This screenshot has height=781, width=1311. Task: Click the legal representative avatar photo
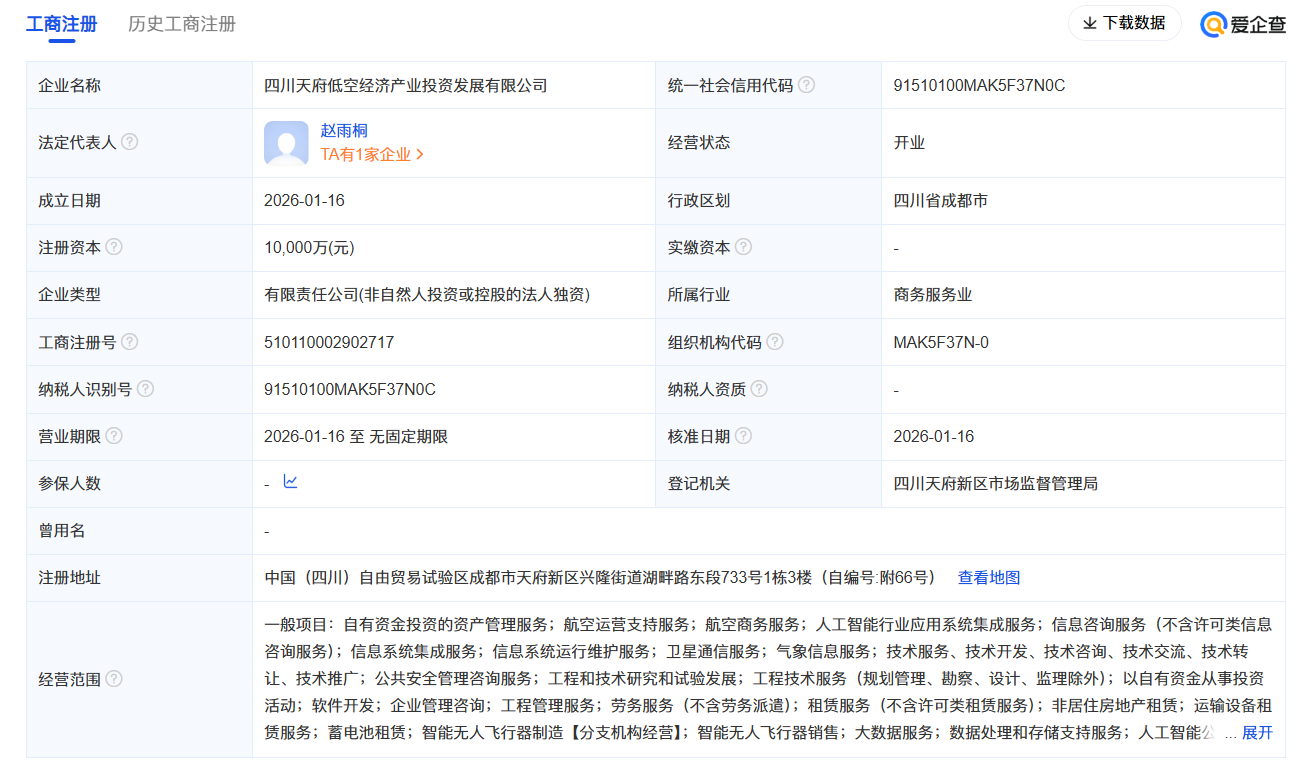[x=286, y=142]
